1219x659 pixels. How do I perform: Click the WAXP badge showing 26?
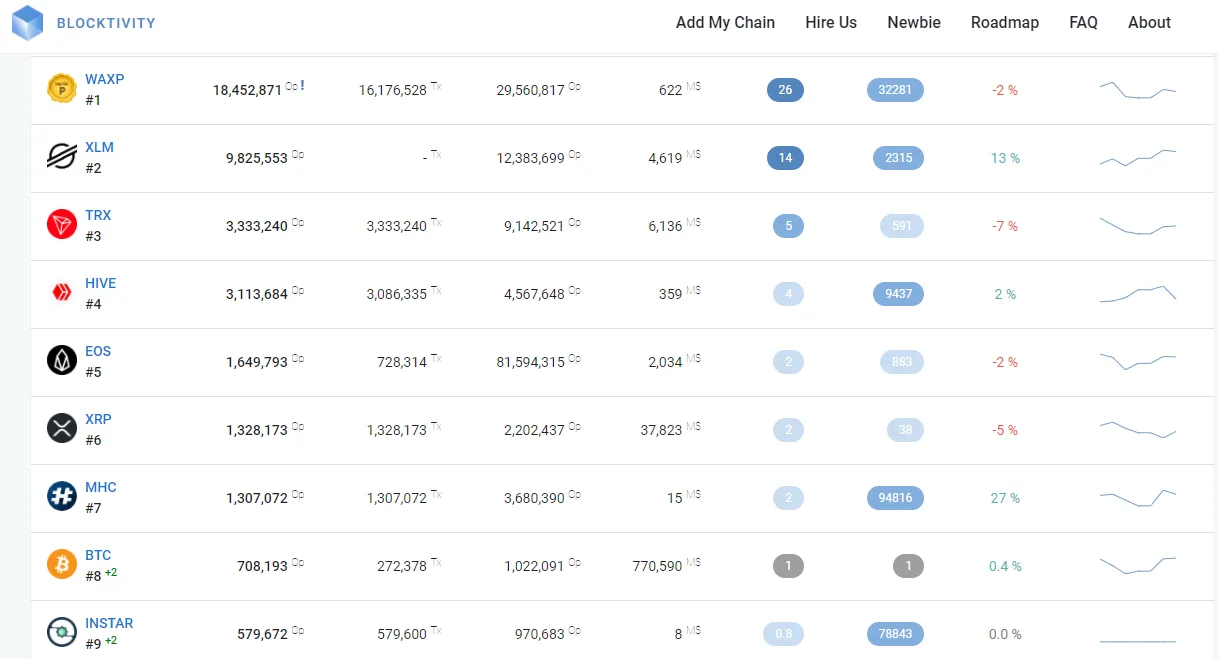(785, 90)
